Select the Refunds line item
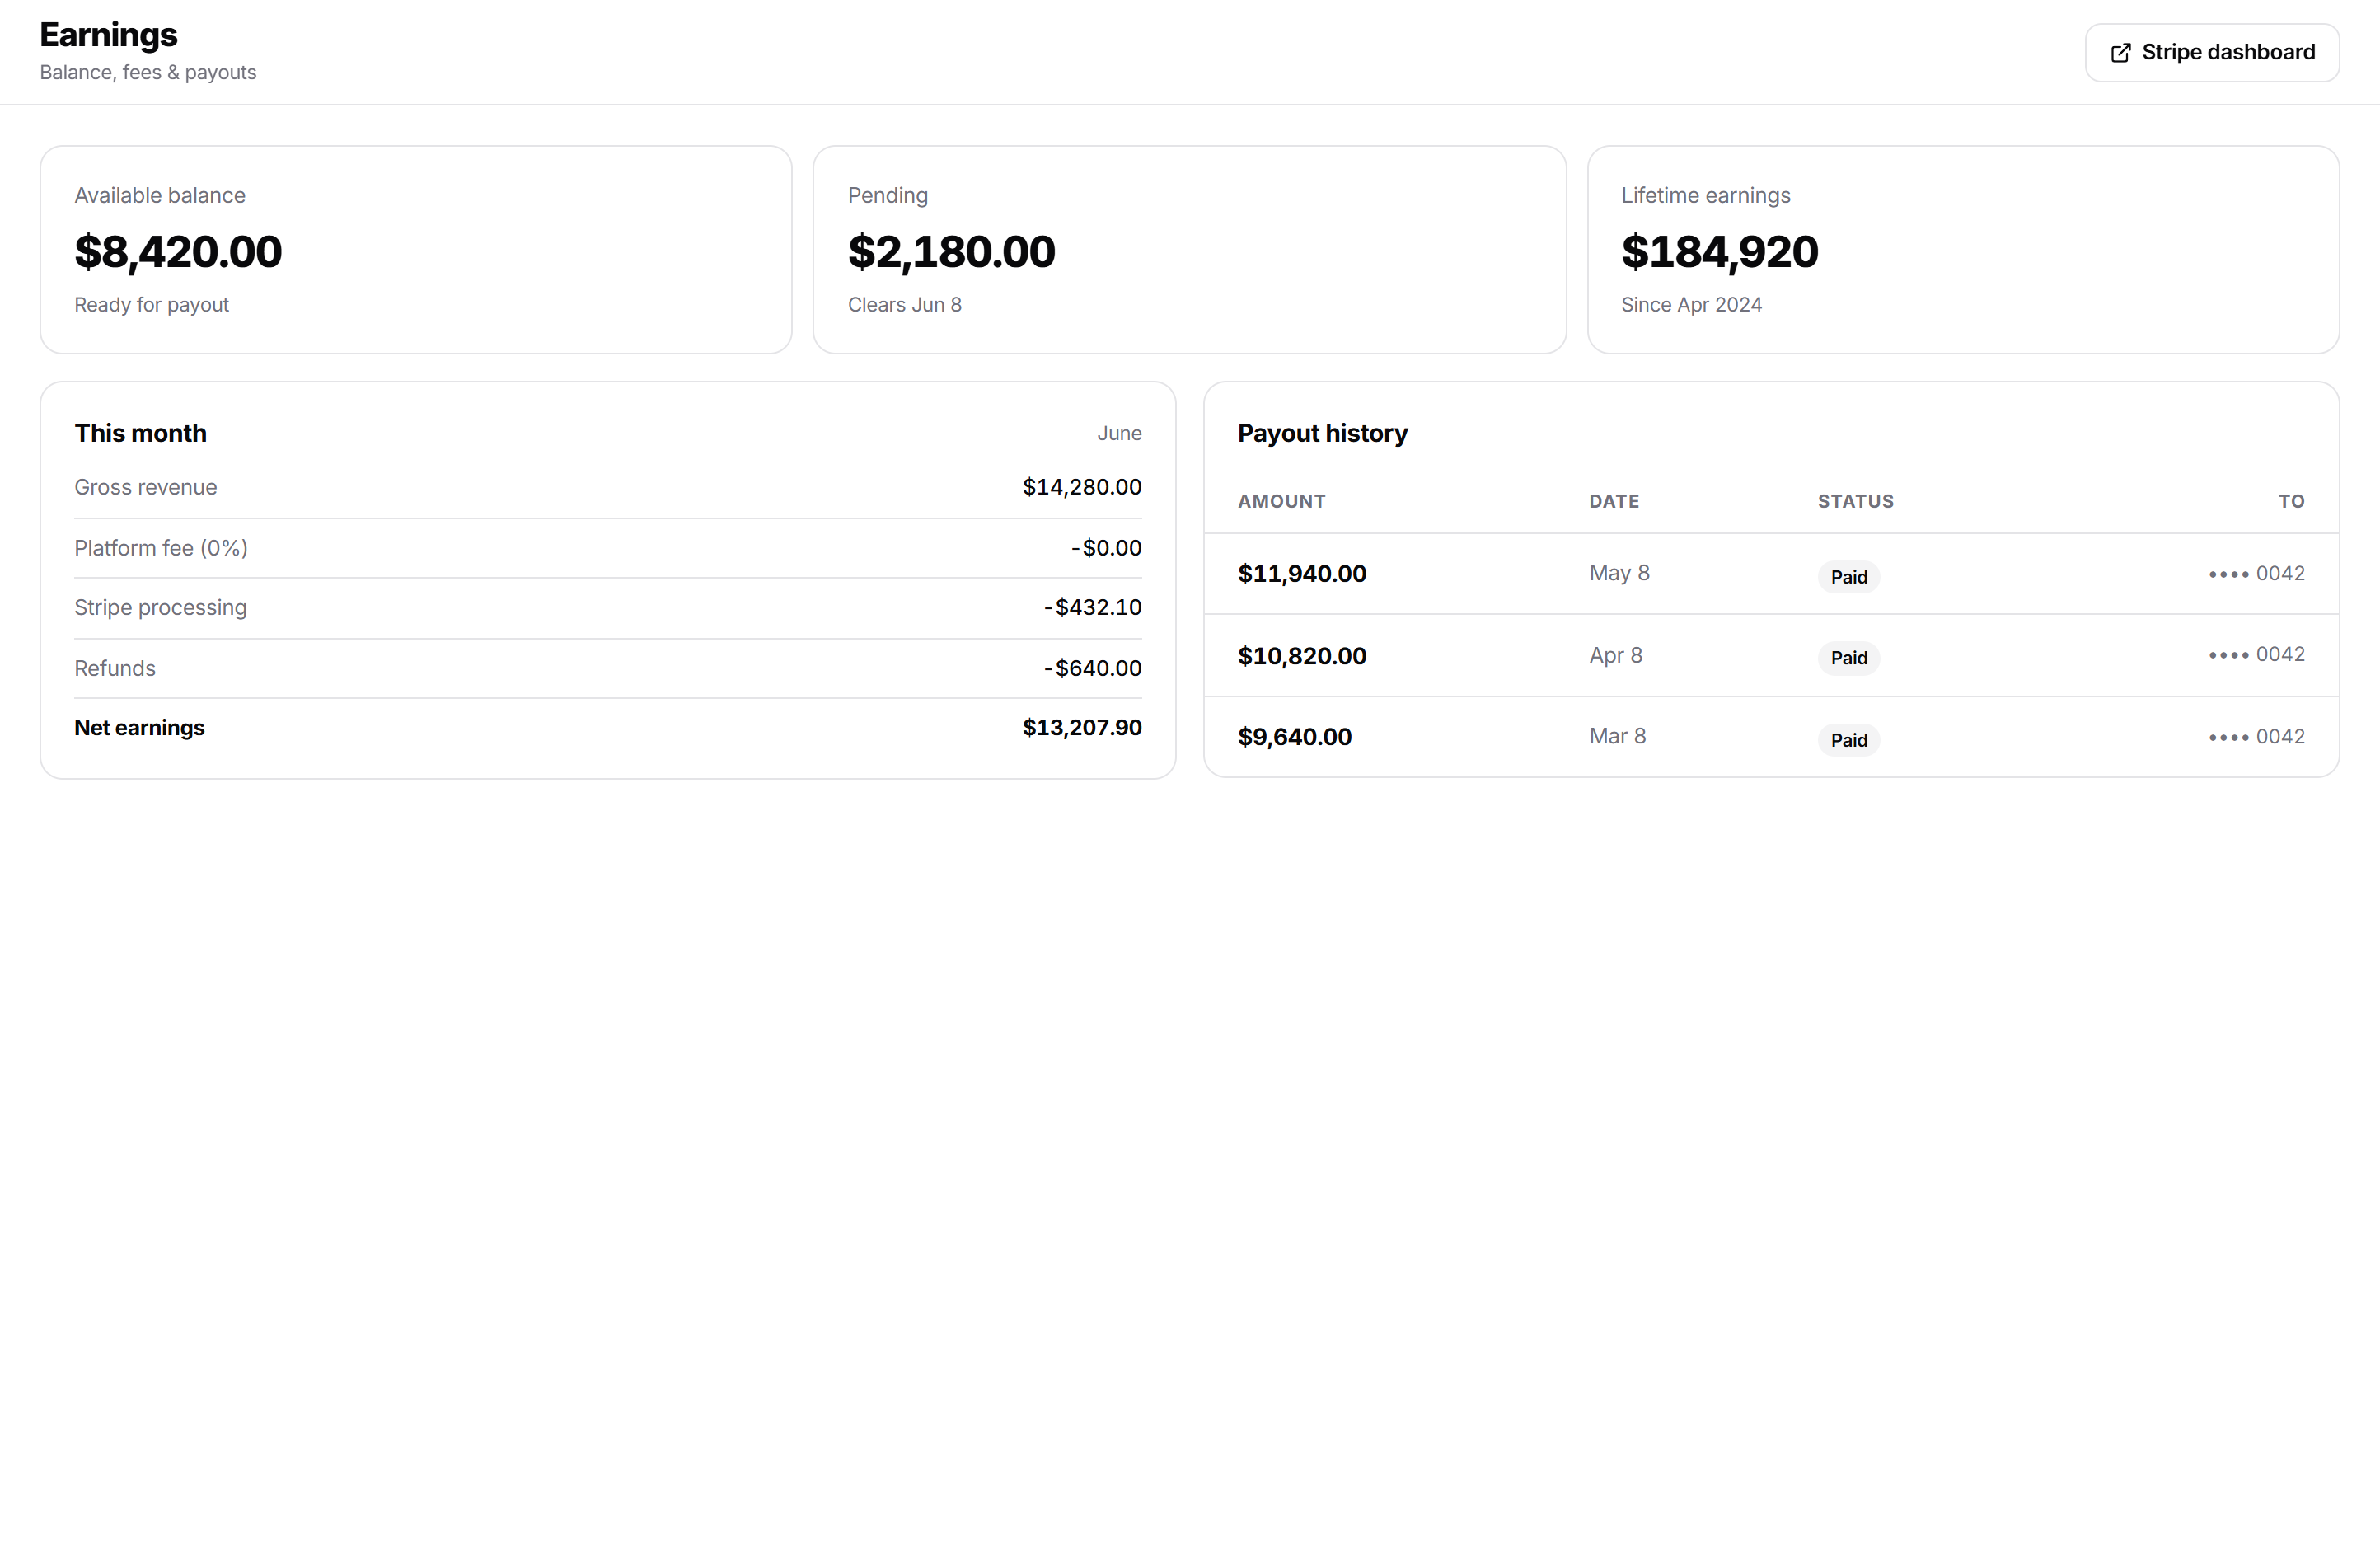 608,668
